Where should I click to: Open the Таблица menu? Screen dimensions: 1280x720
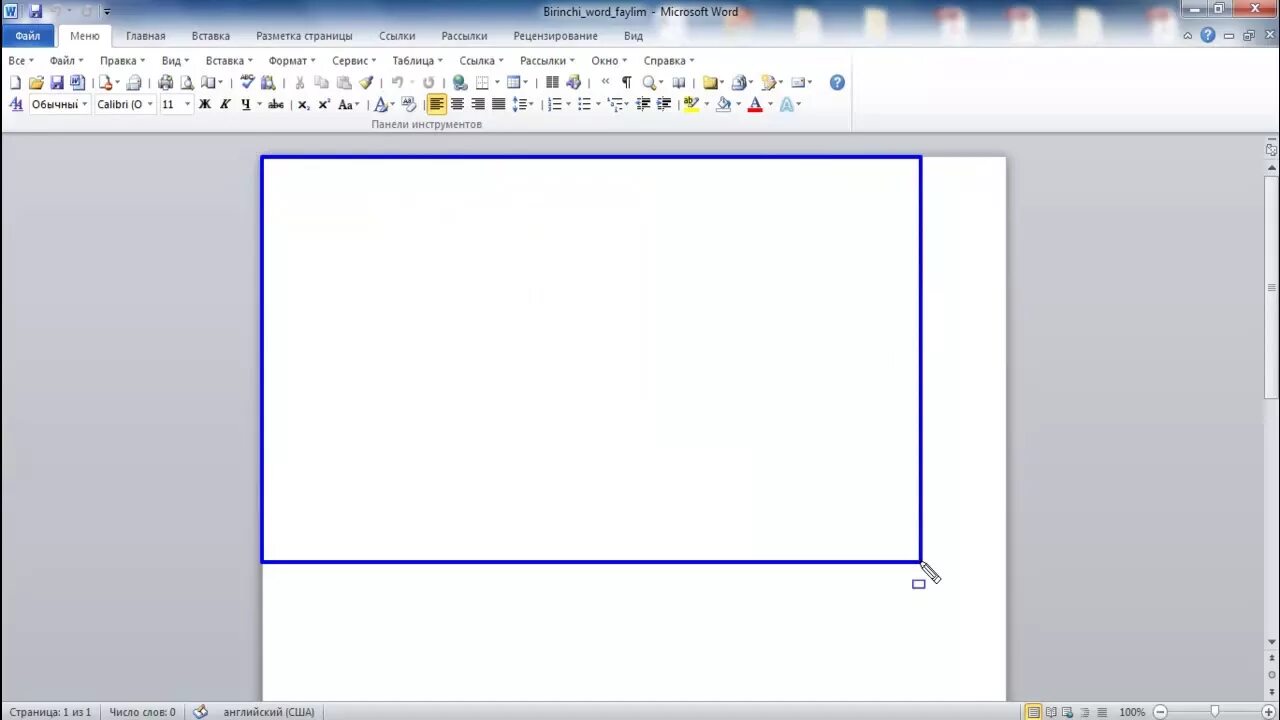(x=417, y=61)
